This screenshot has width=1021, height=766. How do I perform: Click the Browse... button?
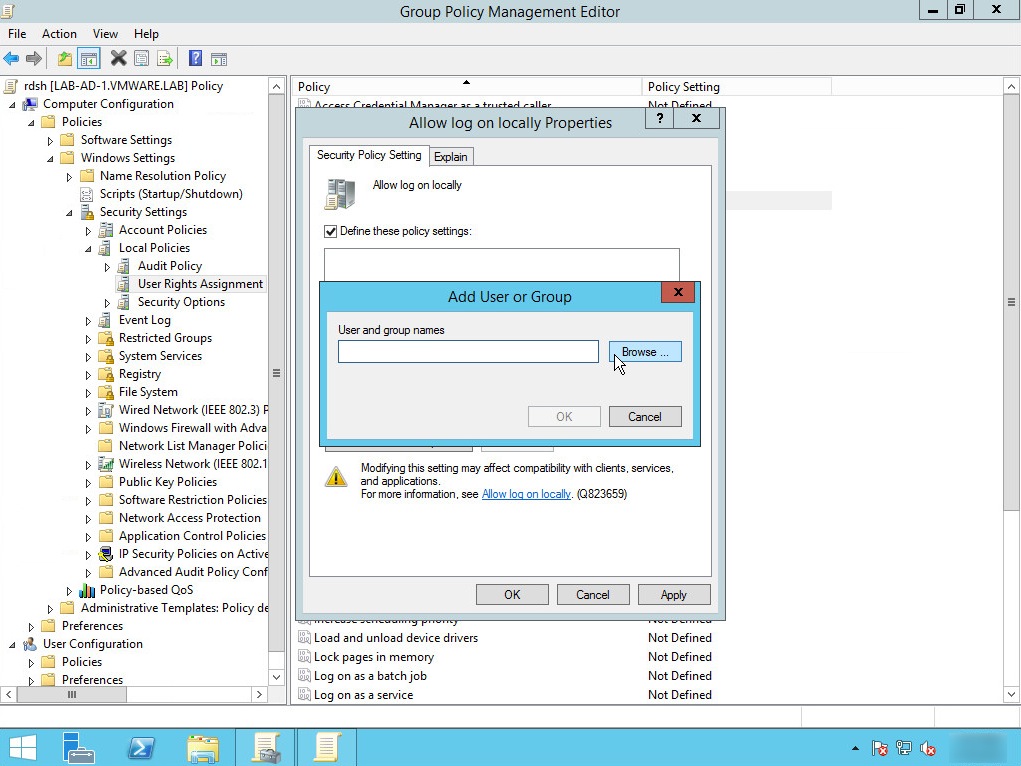click(645, 352)
